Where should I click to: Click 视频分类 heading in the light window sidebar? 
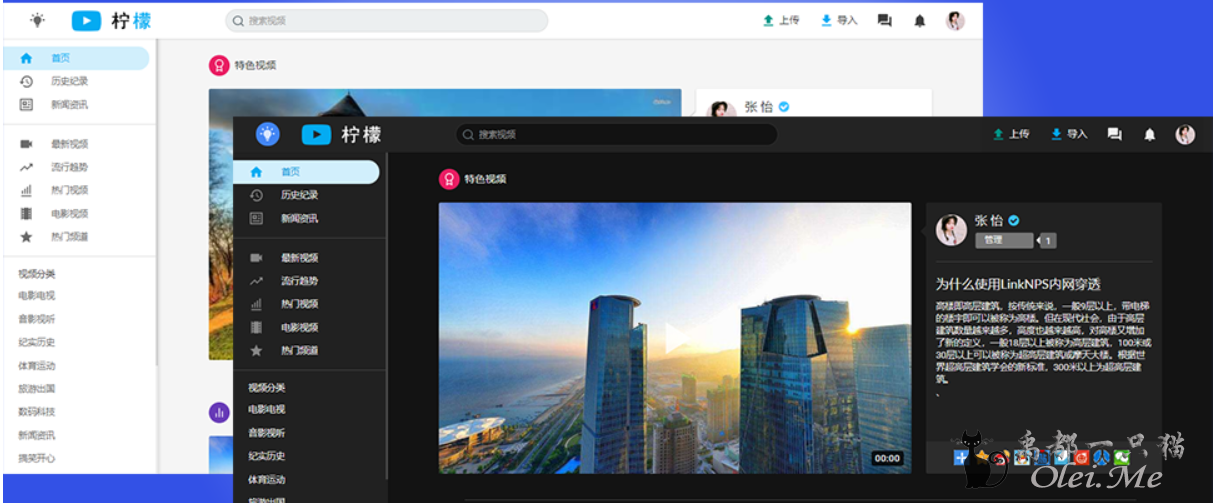[37, 273]
